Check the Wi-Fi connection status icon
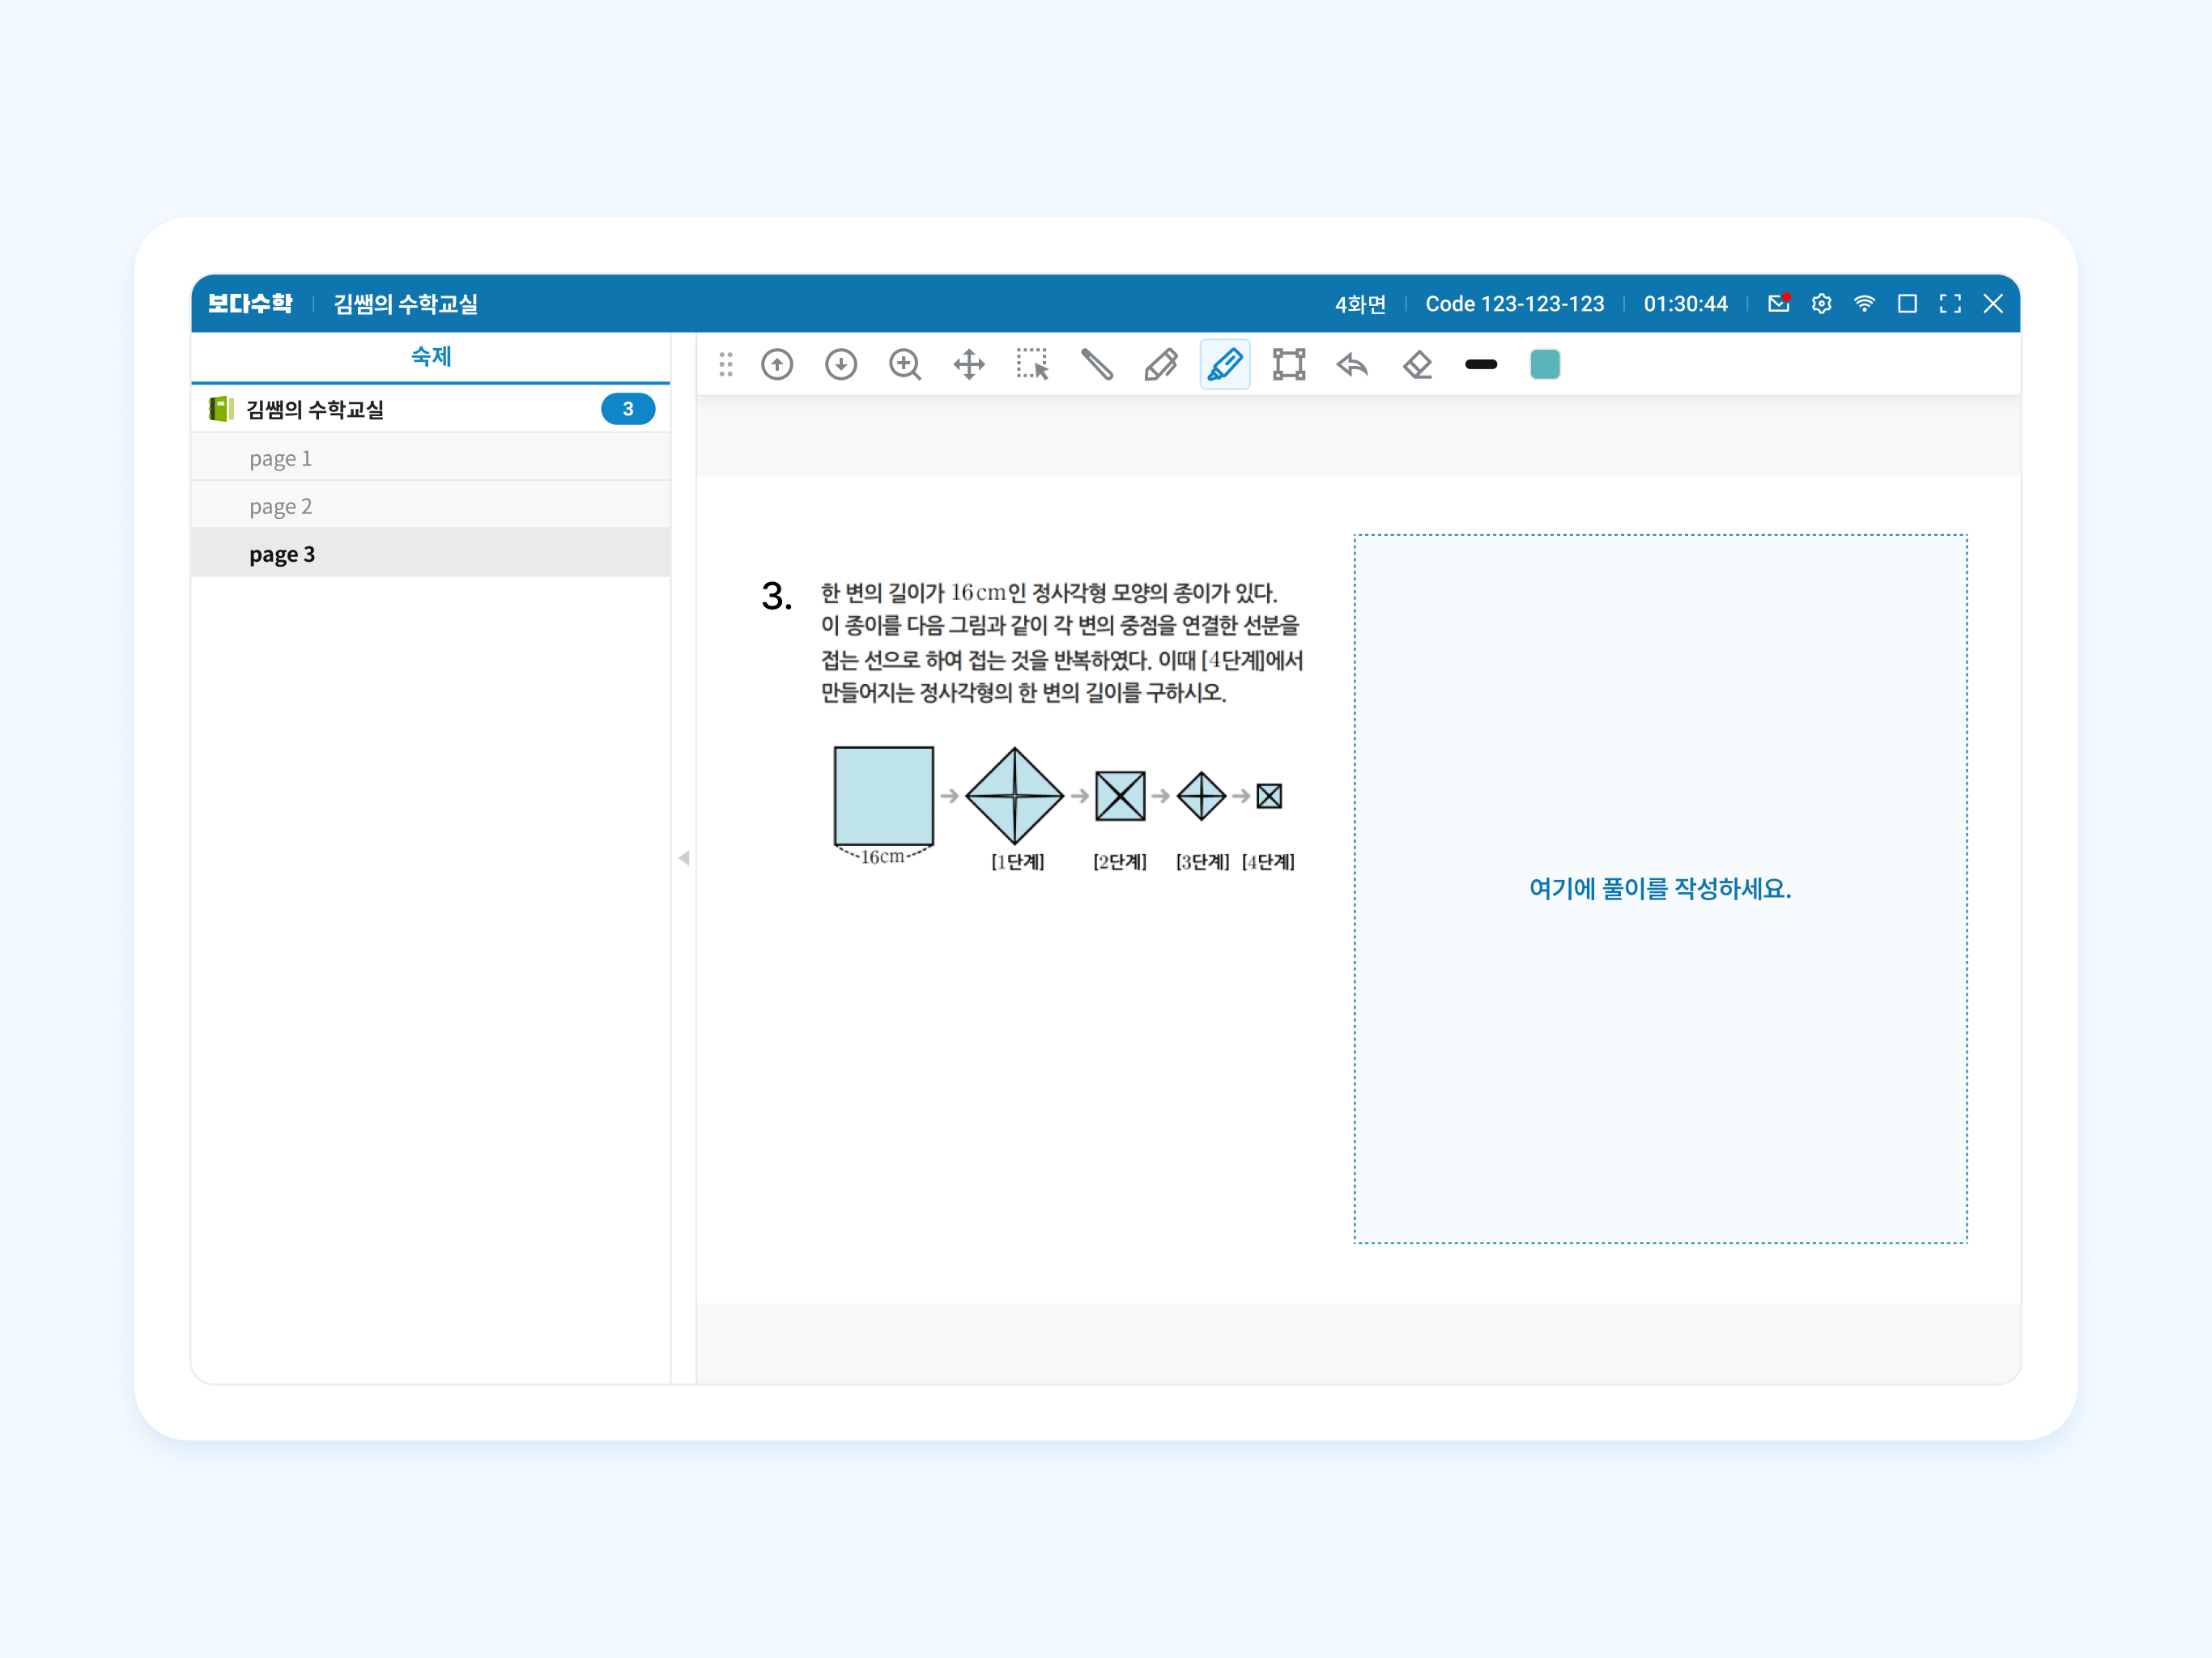 (1864, 303)
